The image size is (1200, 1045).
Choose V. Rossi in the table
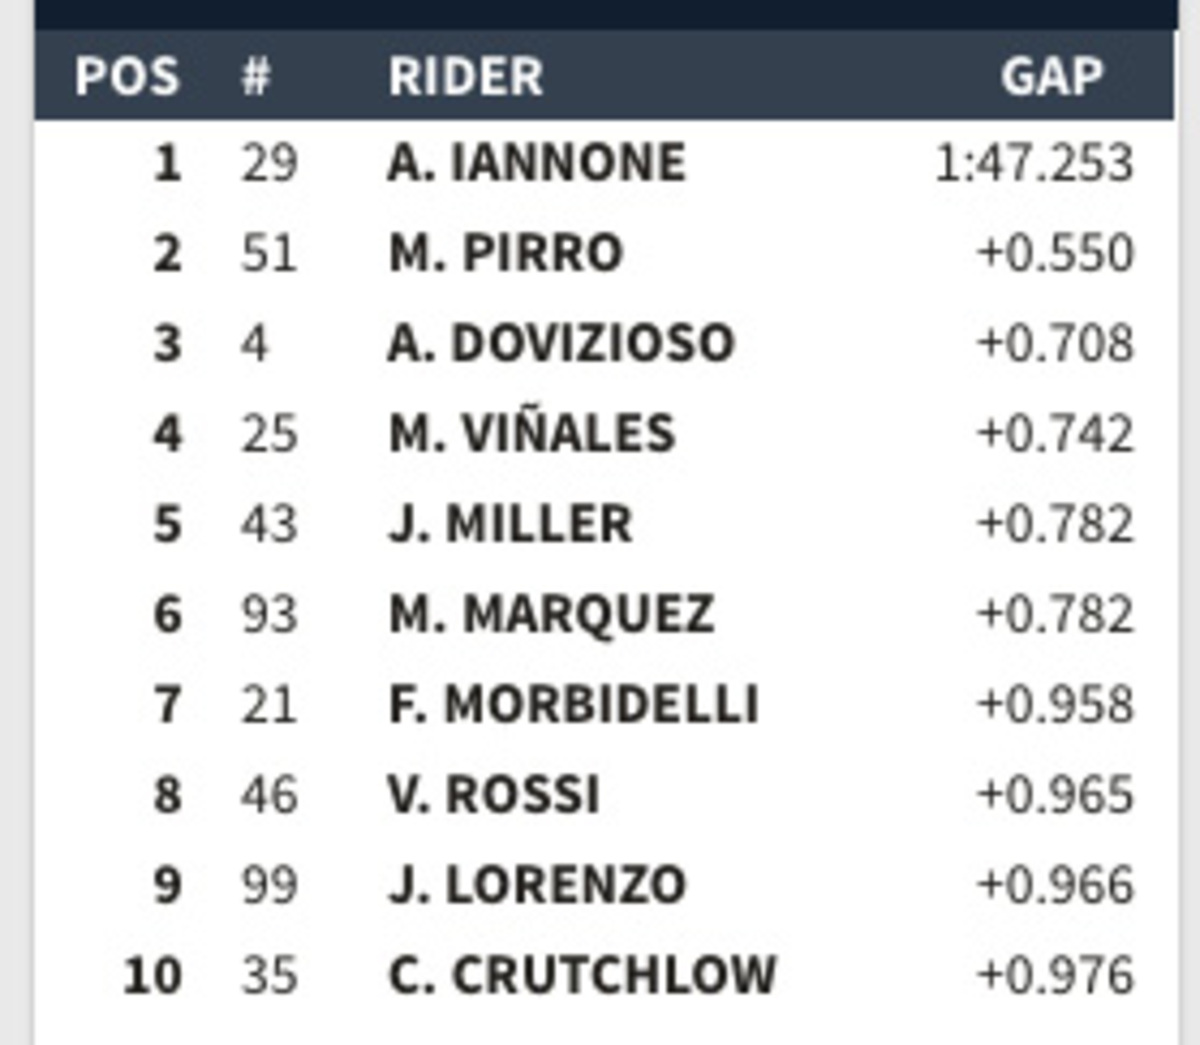pyautogui.click(x=493, y=795)
